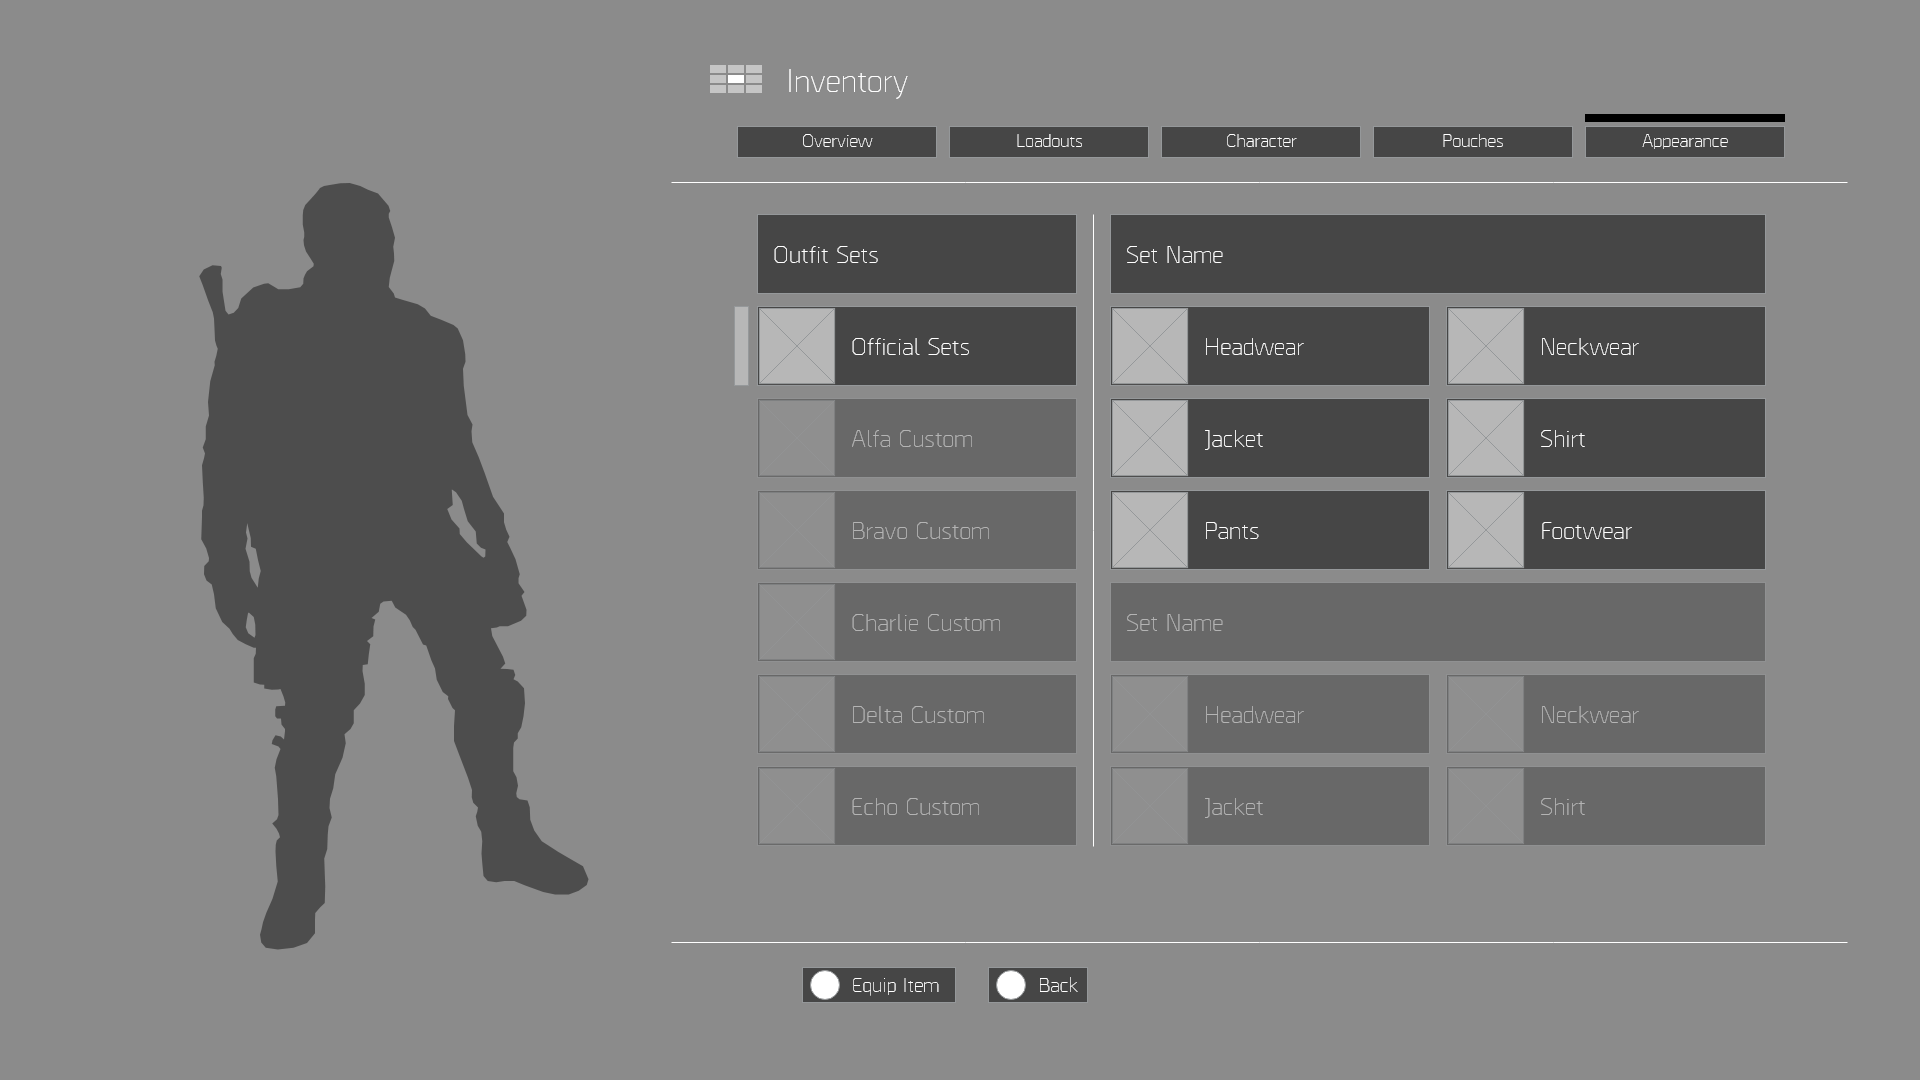Viewport: 1920px width, 1080px height.
Task: Select the dimmed Neckwear label in second set
Action: (1589, 715)
